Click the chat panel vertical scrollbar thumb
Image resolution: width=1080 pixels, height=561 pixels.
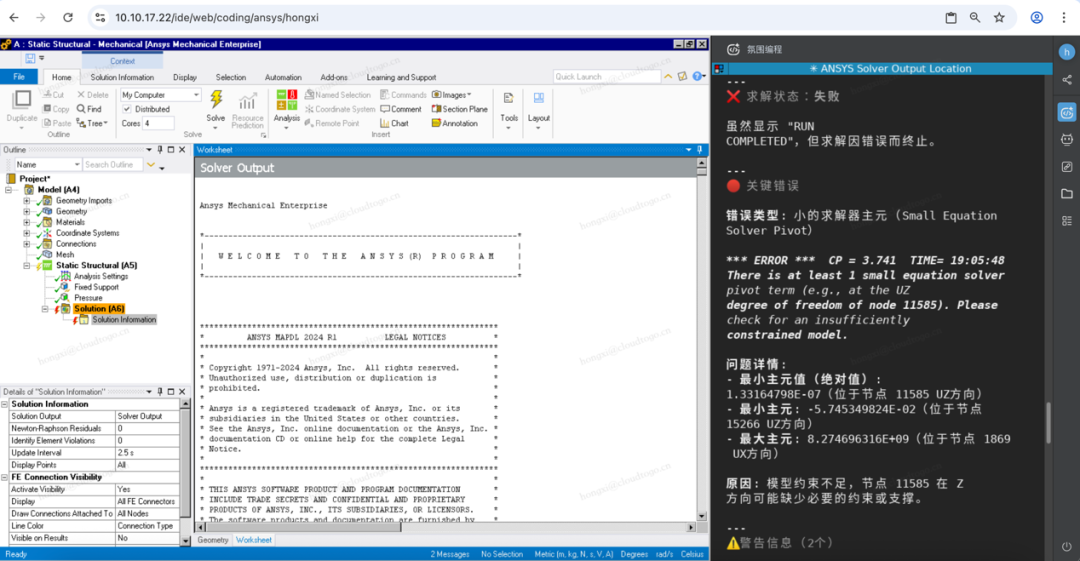[x=1048, y=422]
